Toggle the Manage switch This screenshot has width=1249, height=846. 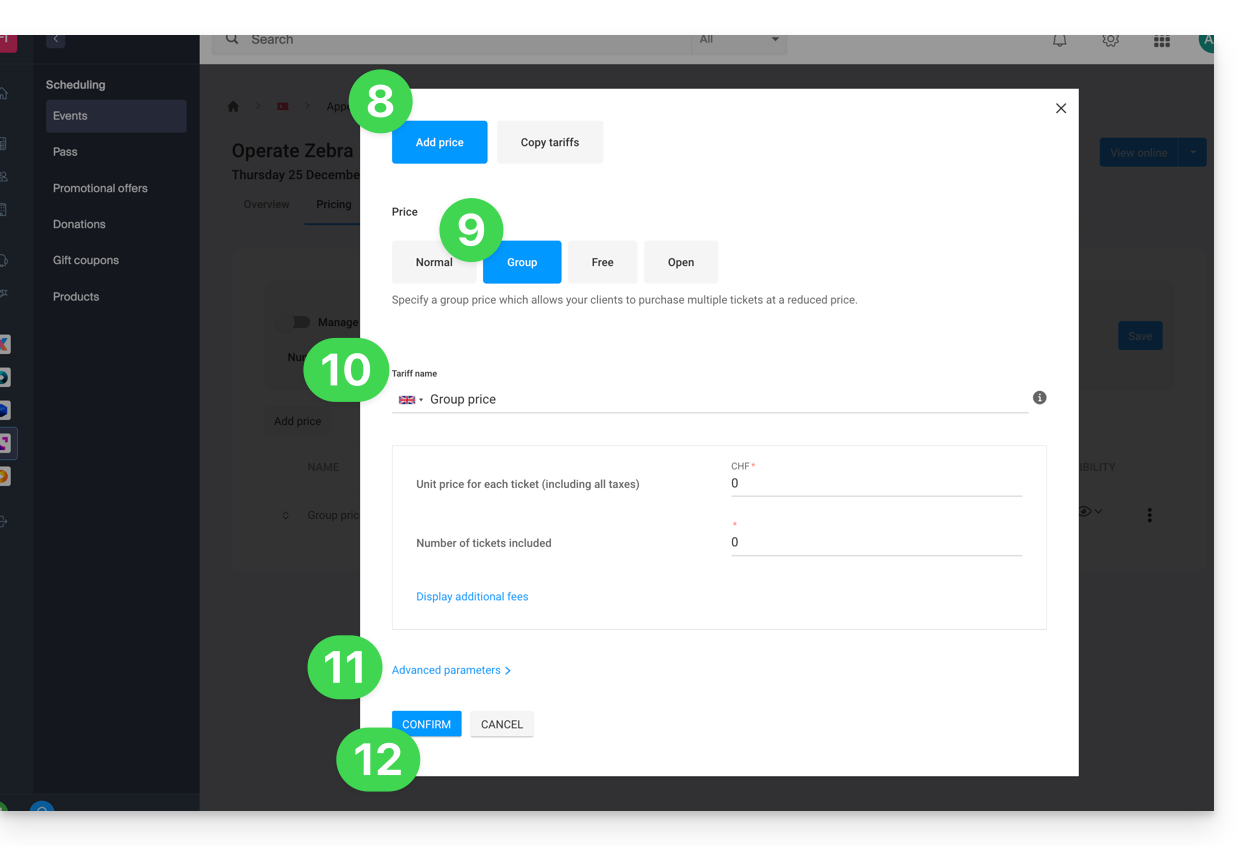tap(298, 322)
